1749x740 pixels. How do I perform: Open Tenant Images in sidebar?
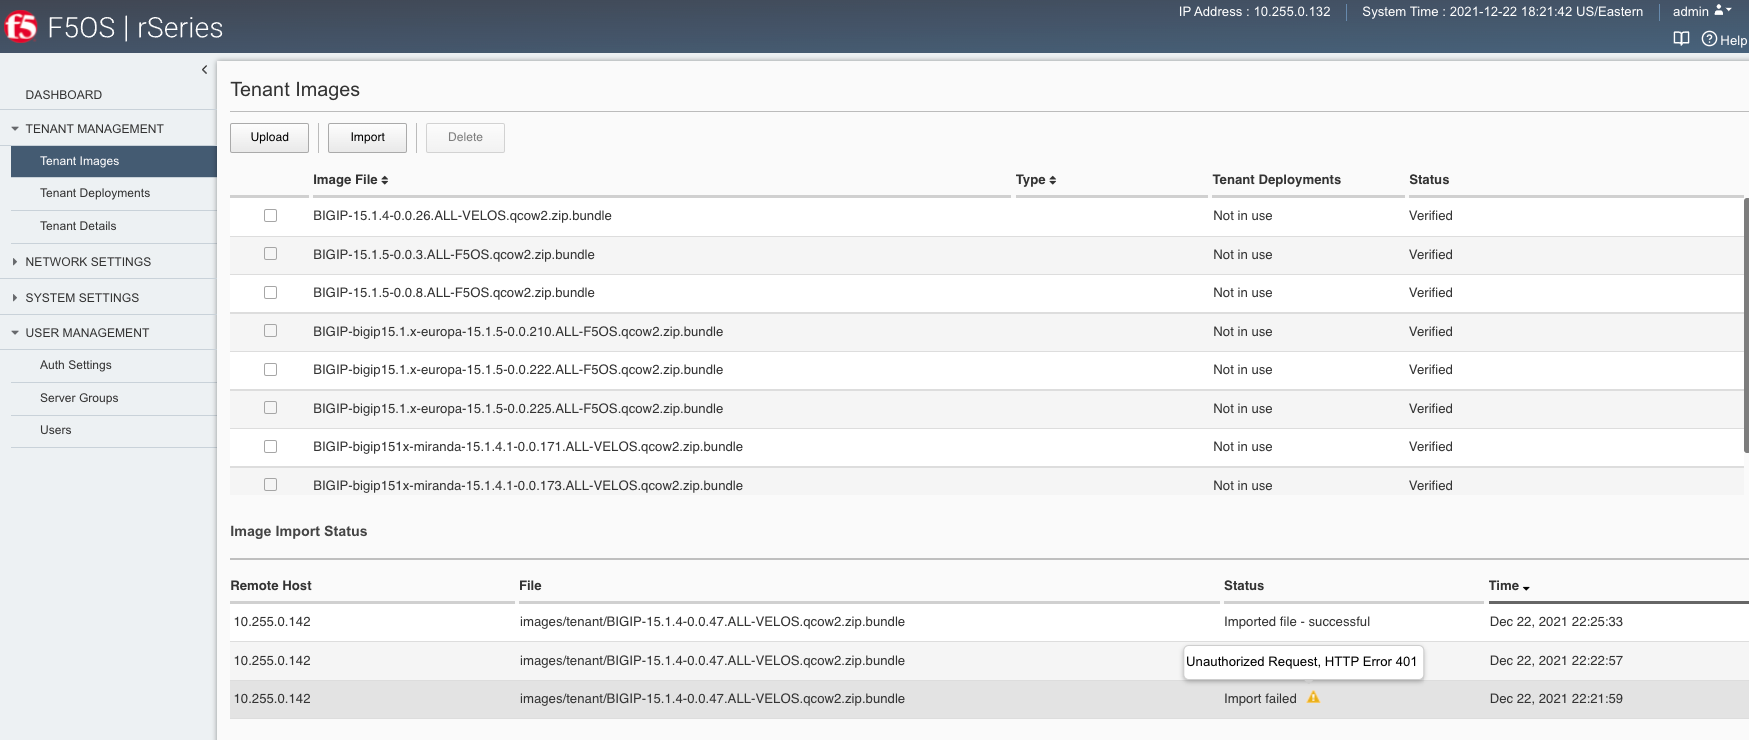[x=114, y=161]
